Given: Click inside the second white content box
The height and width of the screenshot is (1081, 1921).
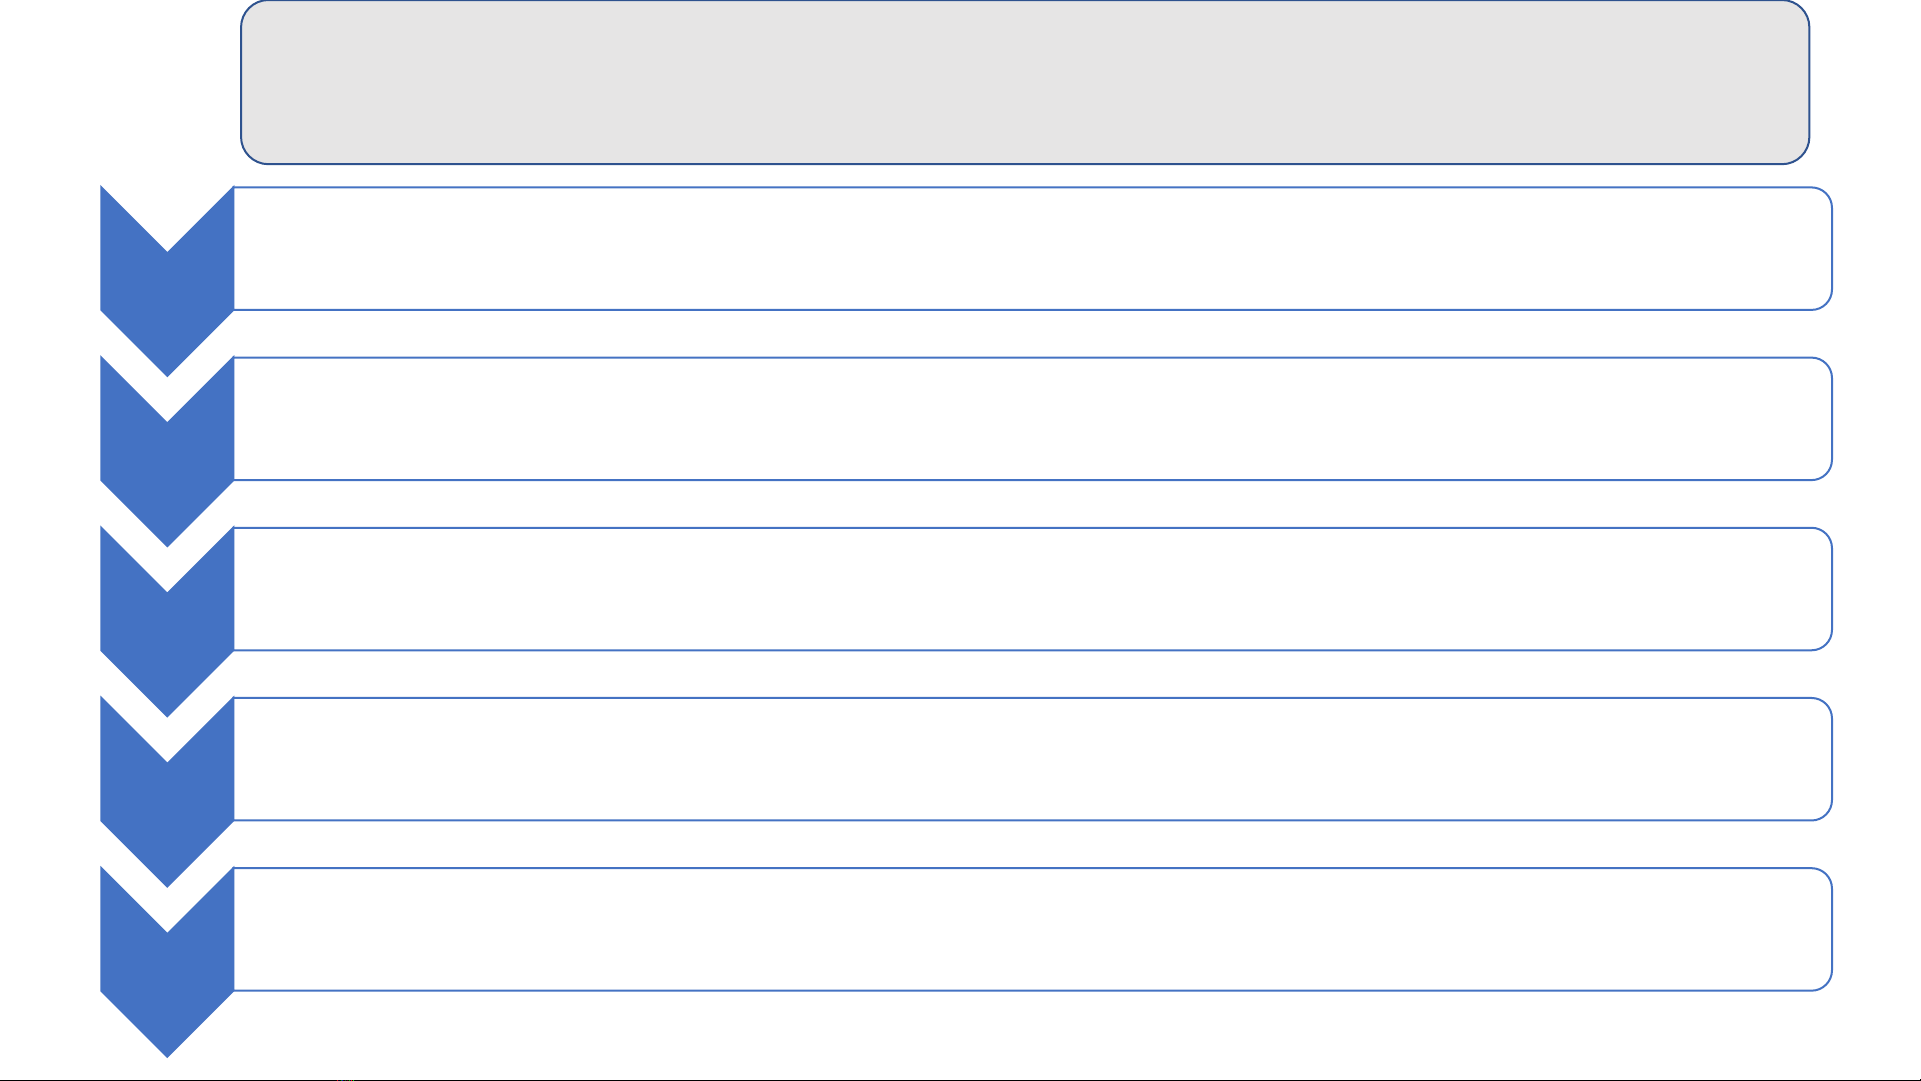Looking at the screenshot, I should coord(1033,418).
